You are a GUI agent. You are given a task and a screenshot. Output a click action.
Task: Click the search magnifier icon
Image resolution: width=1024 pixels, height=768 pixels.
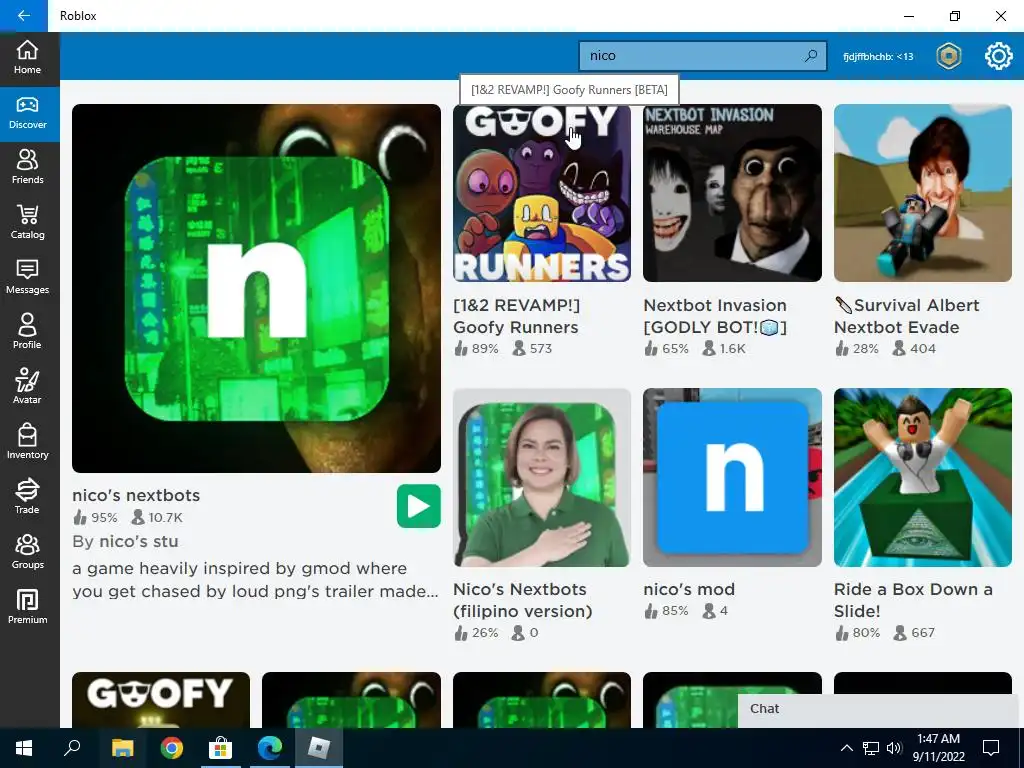click(810, 56)
